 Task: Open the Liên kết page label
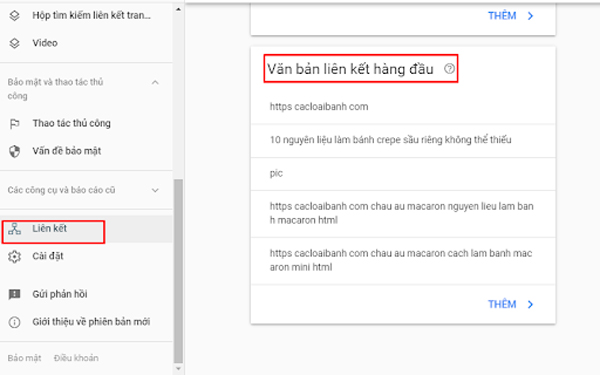(49, 228)
